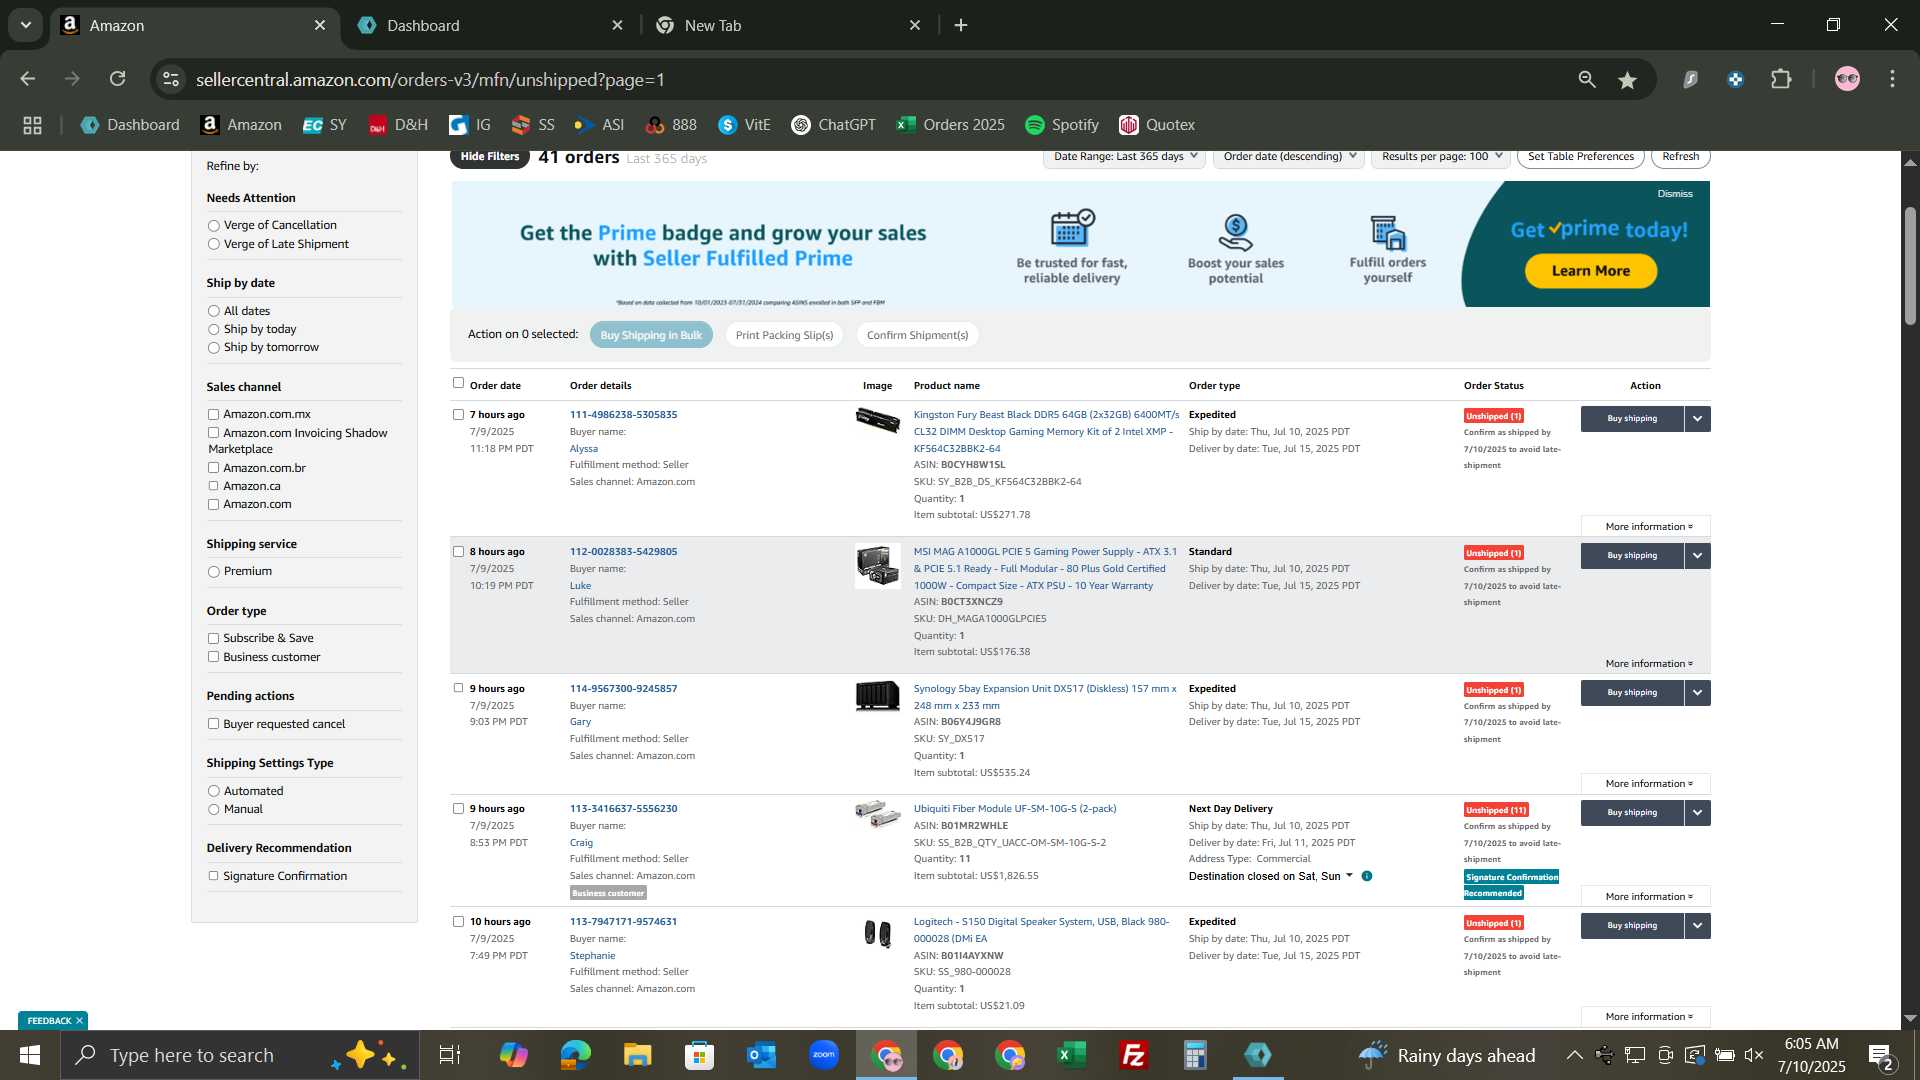Select the Ship by today radio option
This screenshot has height=1080, width=1920.
(213, 330)
